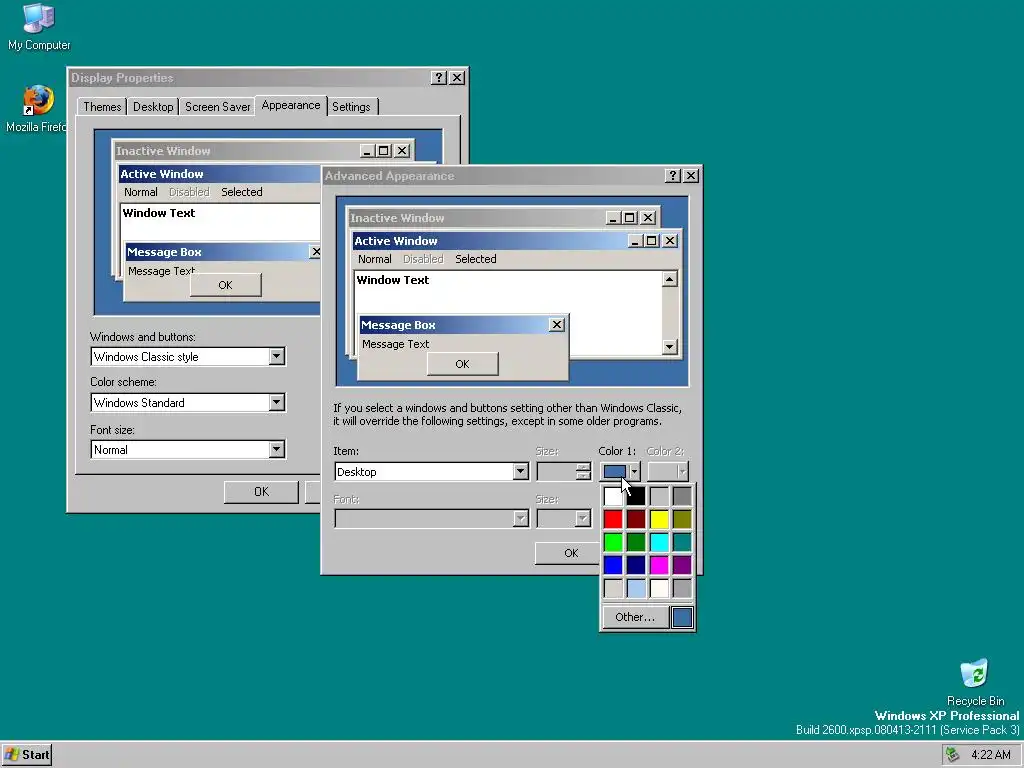Click the OK button inside the Advanced preview Message Box
This screenshot has width=1024, height=768.
pyautogui.click(x=462, y=364)
